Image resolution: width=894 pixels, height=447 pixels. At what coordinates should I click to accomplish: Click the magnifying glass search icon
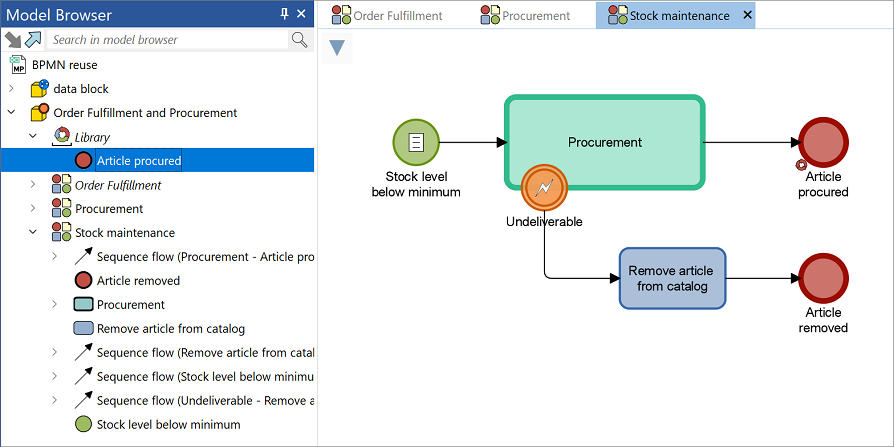pyautogui.click(x=299, y=40)
